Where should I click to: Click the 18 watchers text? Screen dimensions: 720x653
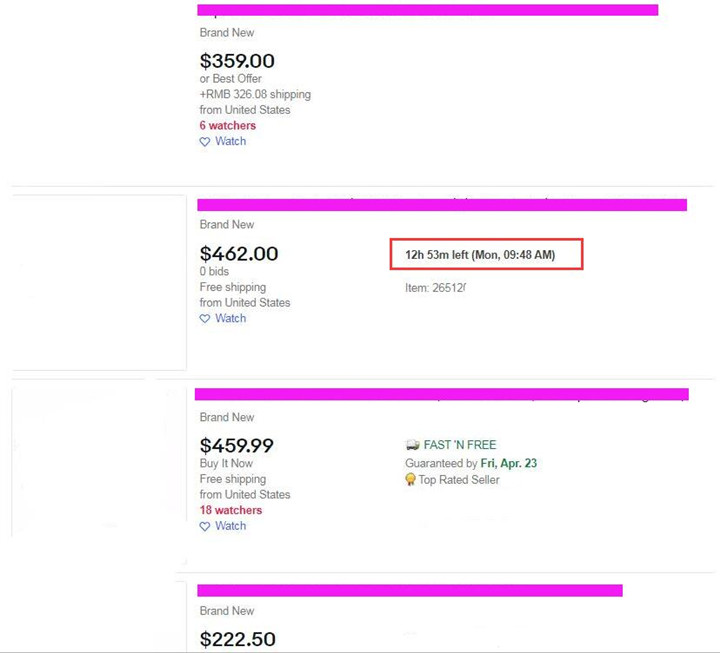pyautogui.click(x=230, y=511)
